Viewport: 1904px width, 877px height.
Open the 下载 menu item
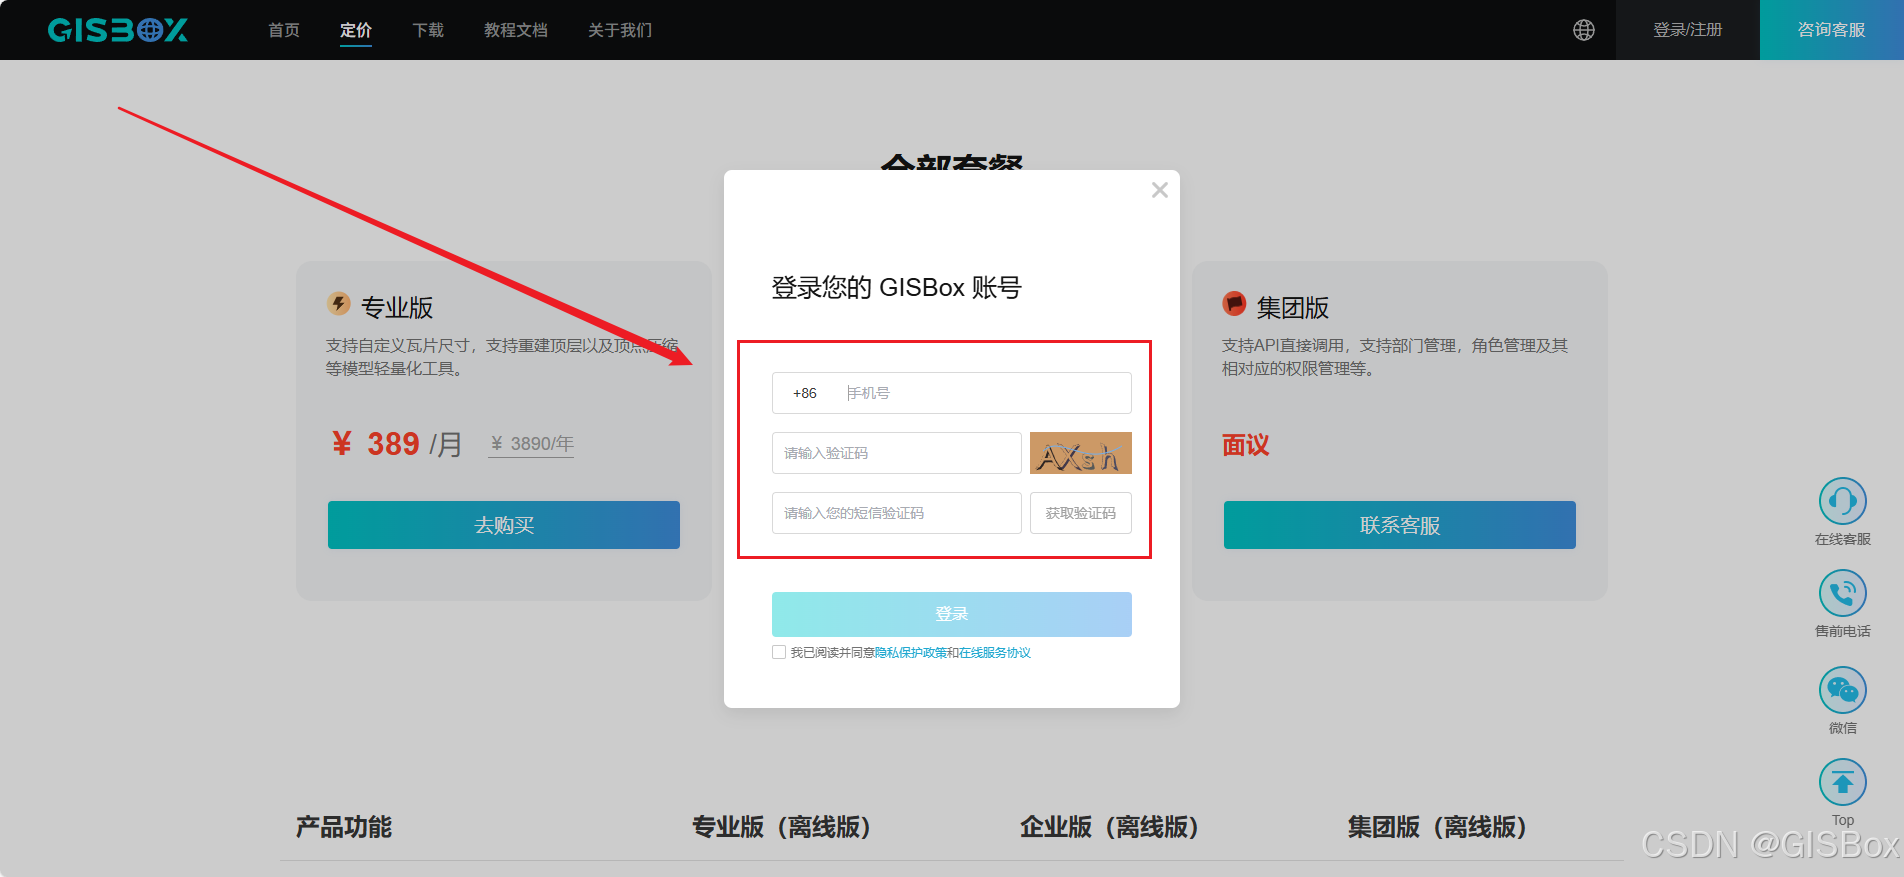(428, 30)
